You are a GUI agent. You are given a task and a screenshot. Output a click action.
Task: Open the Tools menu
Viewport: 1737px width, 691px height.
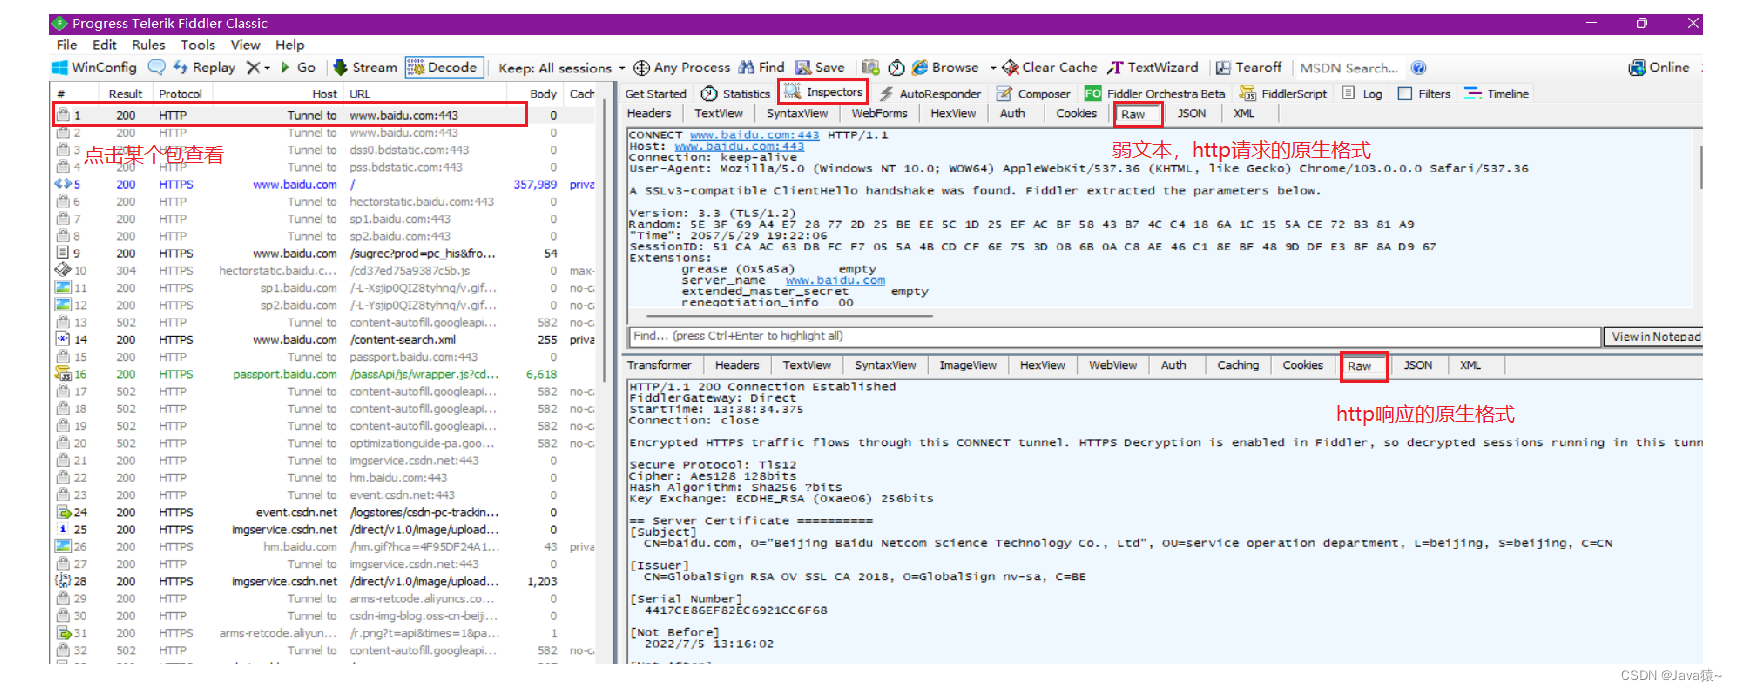tap(197, 44)
